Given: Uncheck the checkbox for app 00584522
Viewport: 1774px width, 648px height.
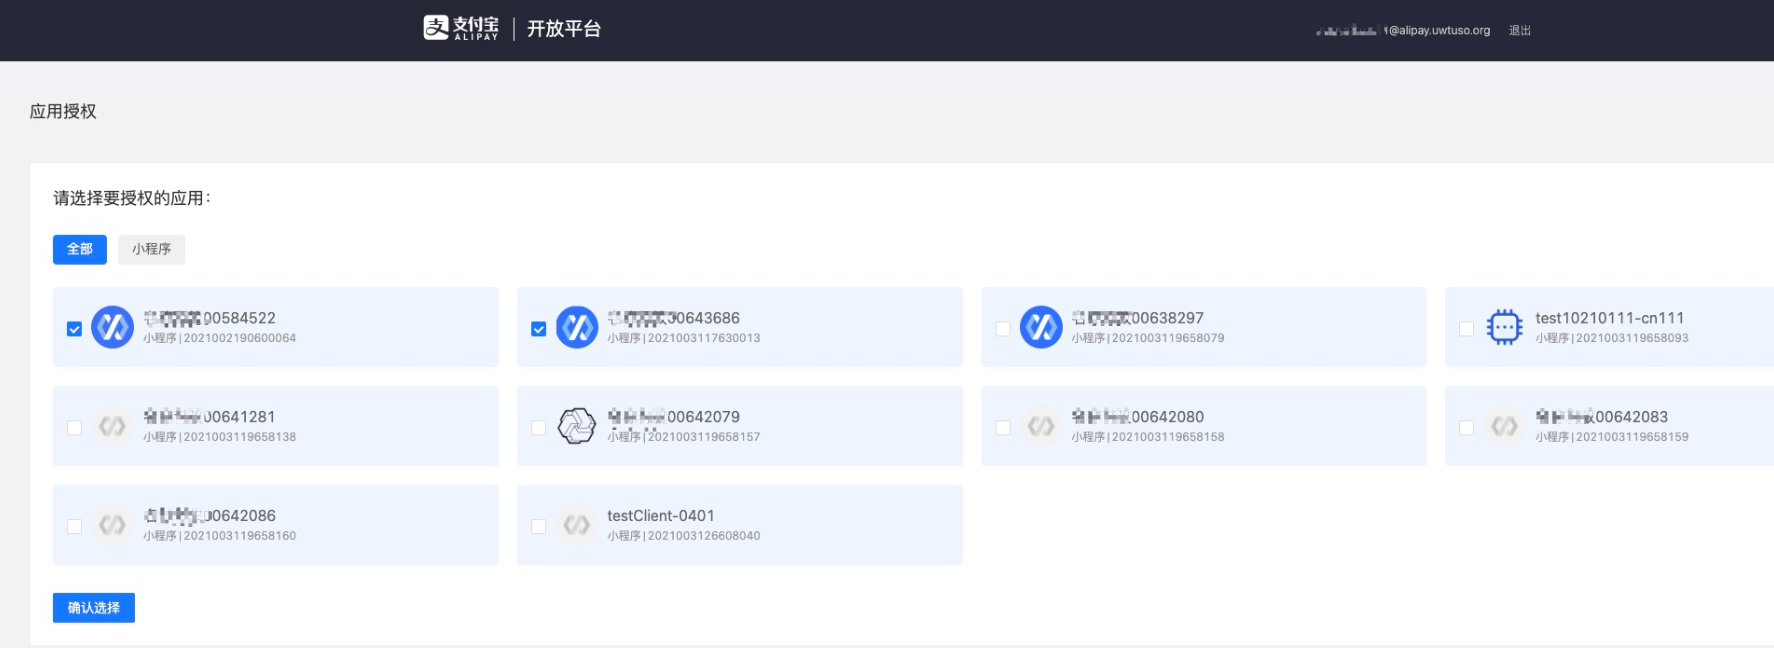Looking at the screenshot, I should coord(74,329).
